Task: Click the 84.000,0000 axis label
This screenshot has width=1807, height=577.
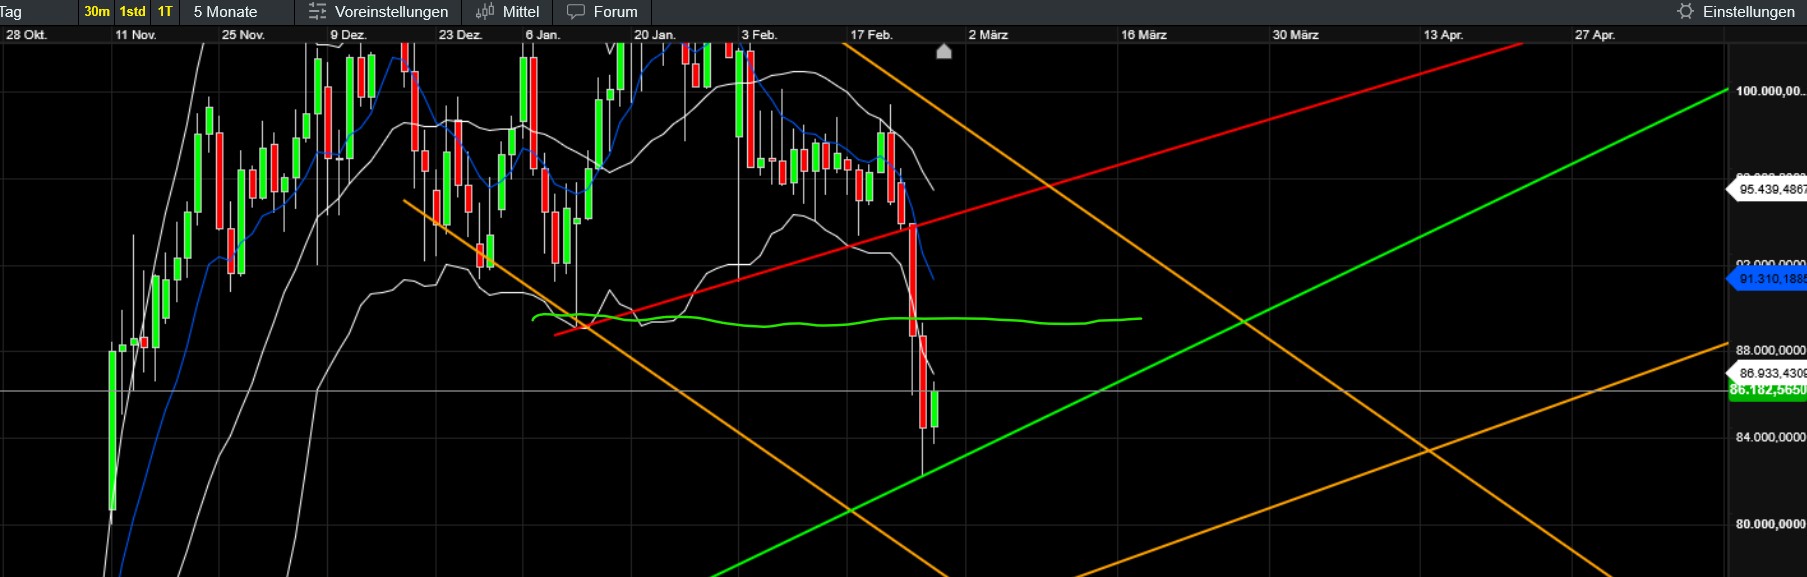Action: tap(1770, 437)
